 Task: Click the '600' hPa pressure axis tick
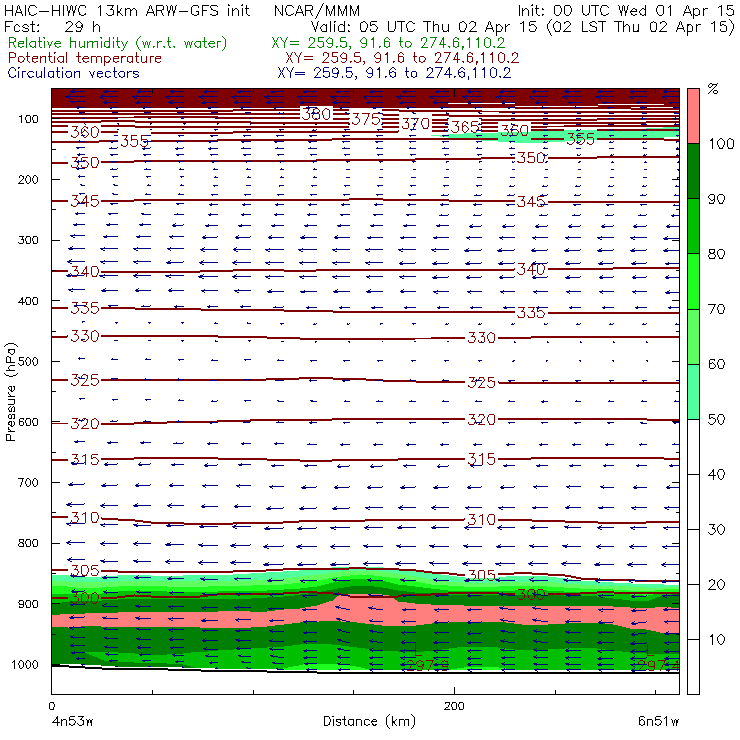(28, 422)
